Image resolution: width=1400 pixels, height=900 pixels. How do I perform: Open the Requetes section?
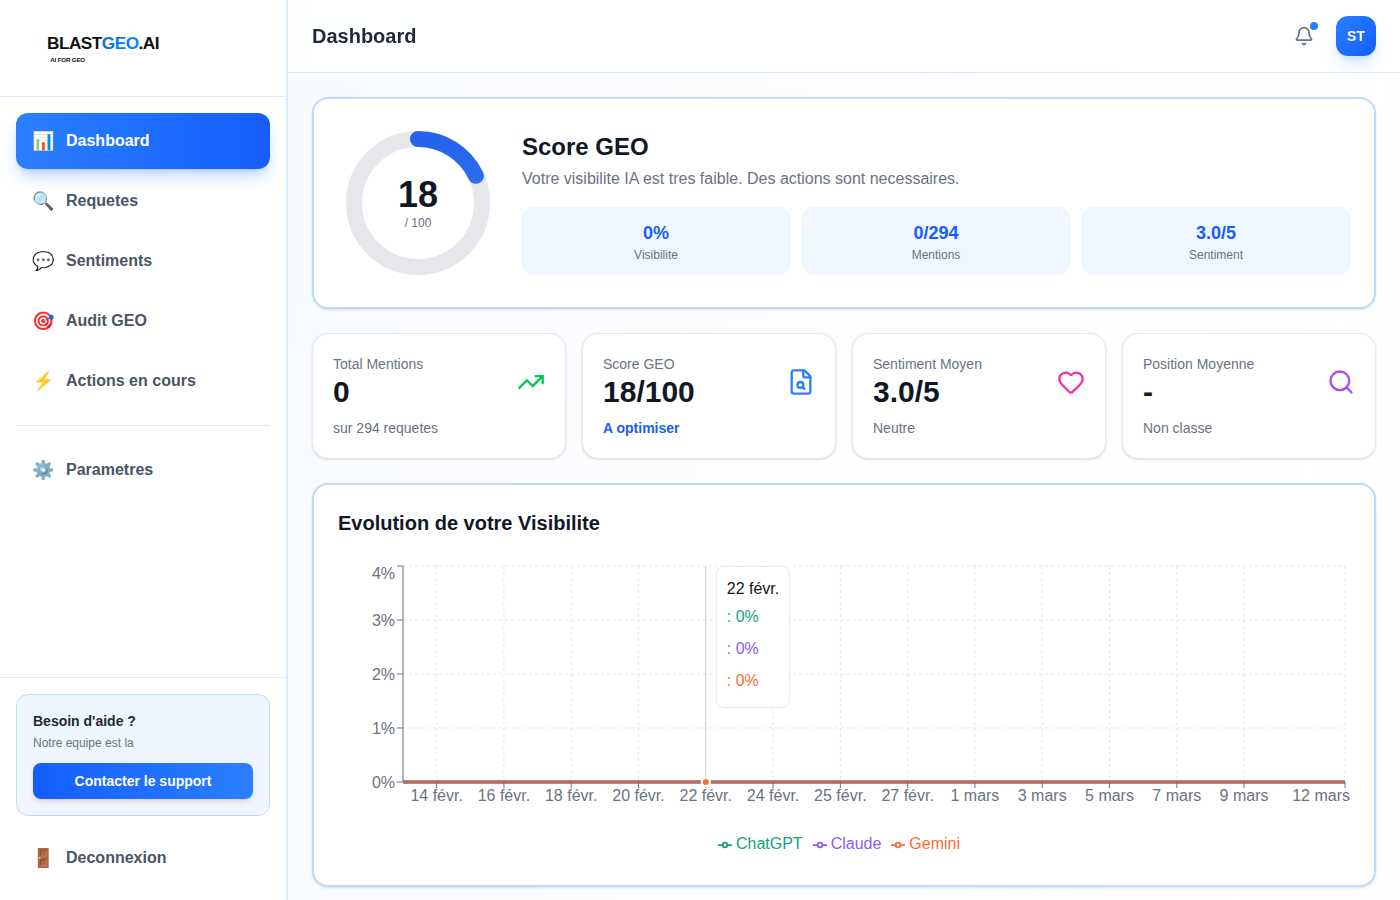point(143,201)
